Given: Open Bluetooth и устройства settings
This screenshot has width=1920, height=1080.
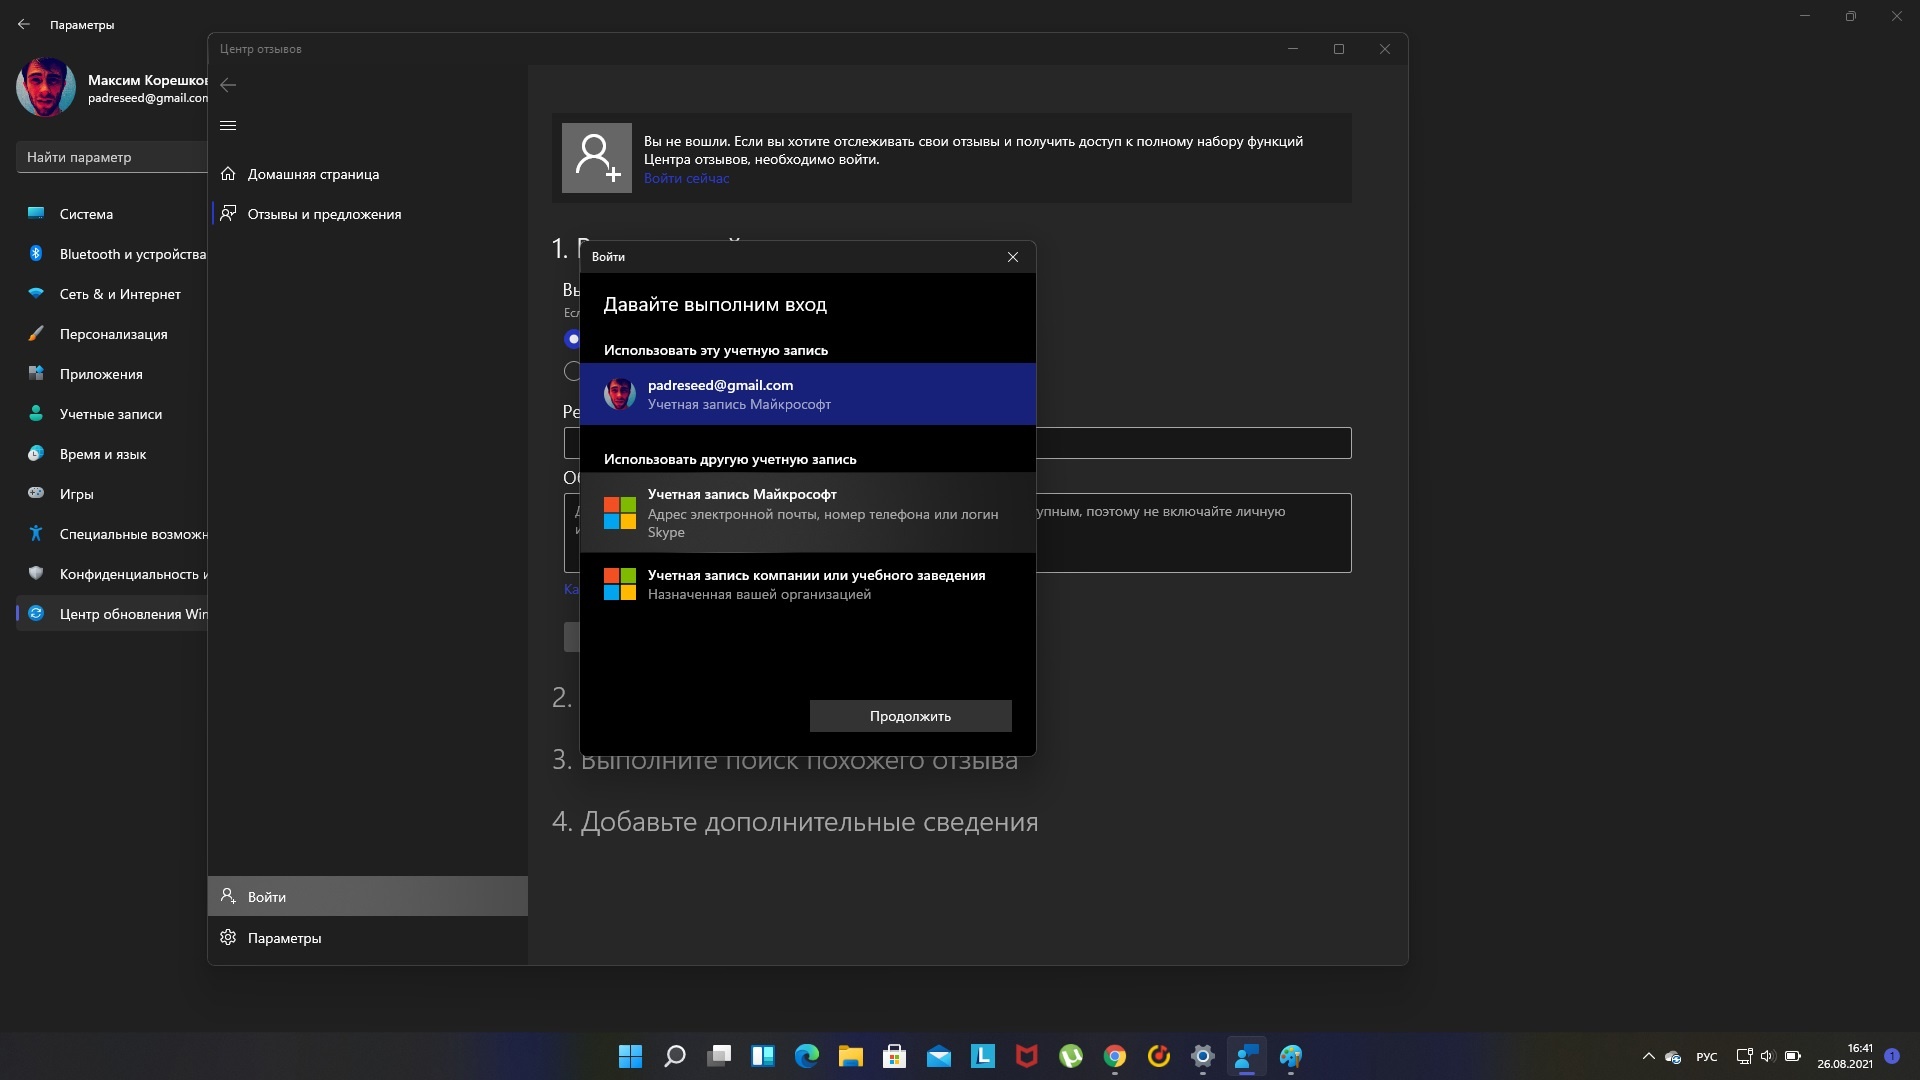Looking at the screenshot, I should tap(112, 254).
